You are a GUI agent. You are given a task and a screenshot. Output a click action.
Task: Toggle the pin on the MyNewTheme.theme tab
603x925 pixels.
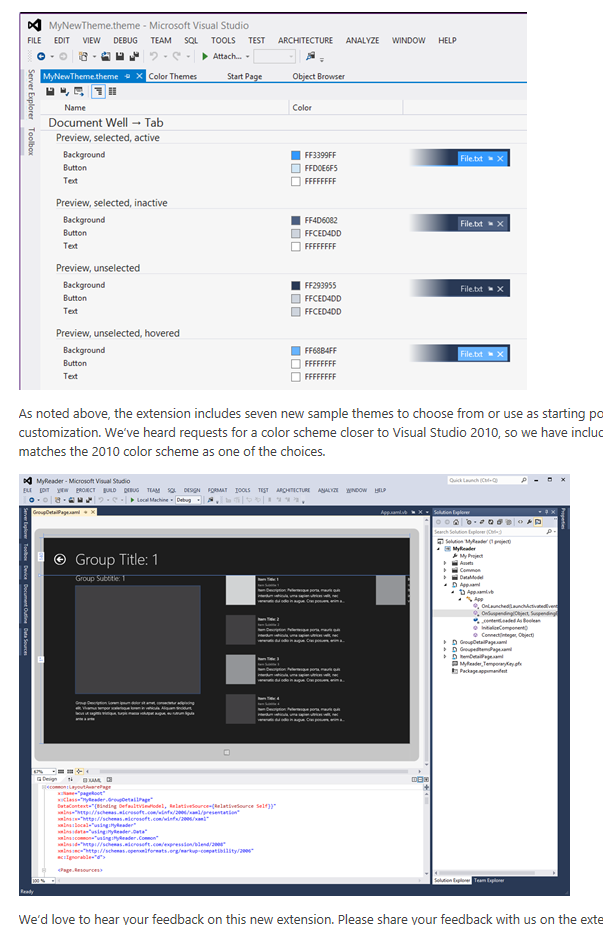pos(127,76)
